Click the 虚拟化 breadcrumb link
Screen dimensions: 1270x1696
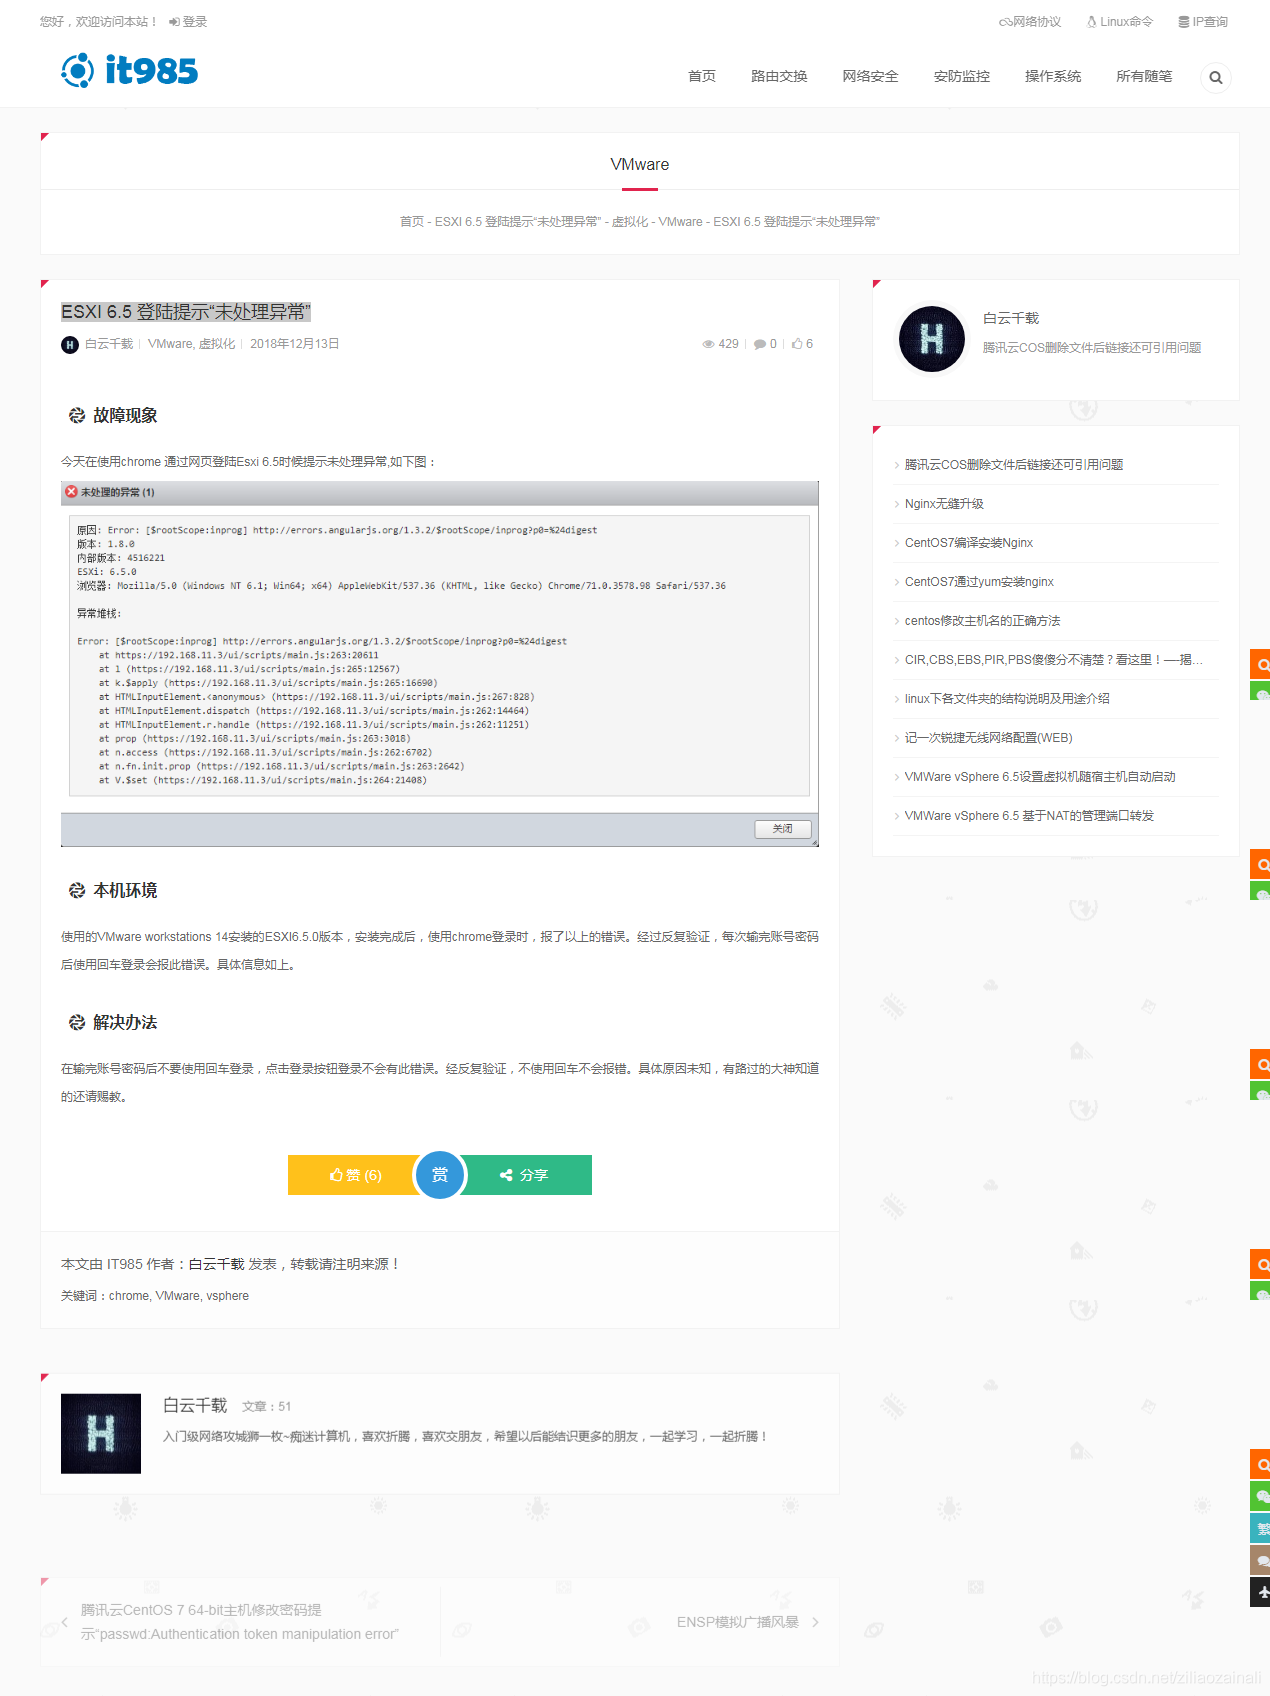click(x=630, y=222)
